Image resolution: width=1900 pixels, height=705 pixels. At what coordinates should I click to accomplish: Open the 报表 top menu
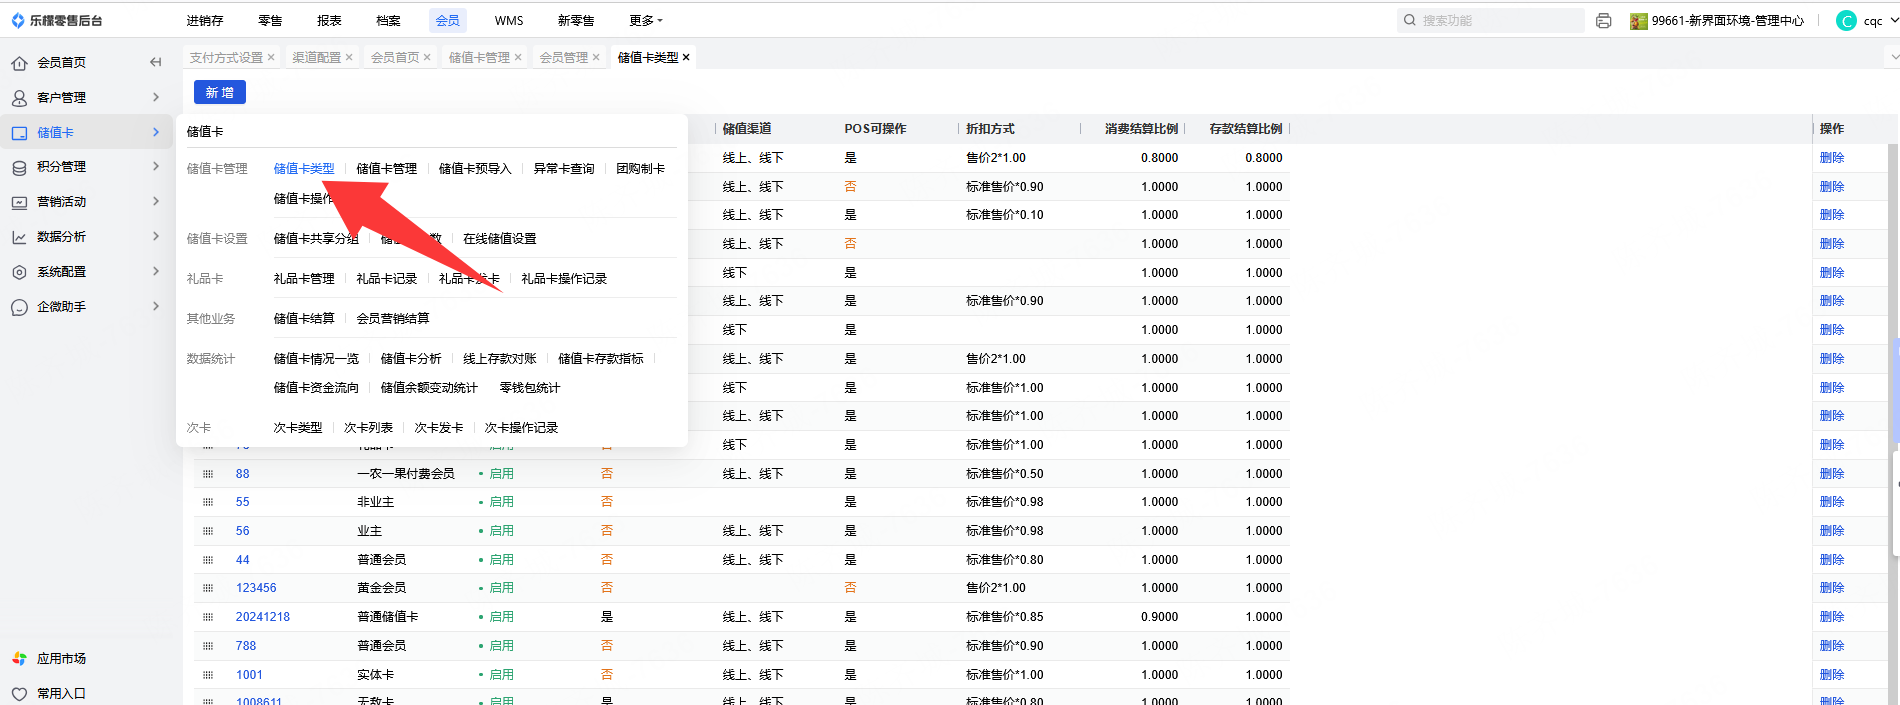(x=329, y=21)
